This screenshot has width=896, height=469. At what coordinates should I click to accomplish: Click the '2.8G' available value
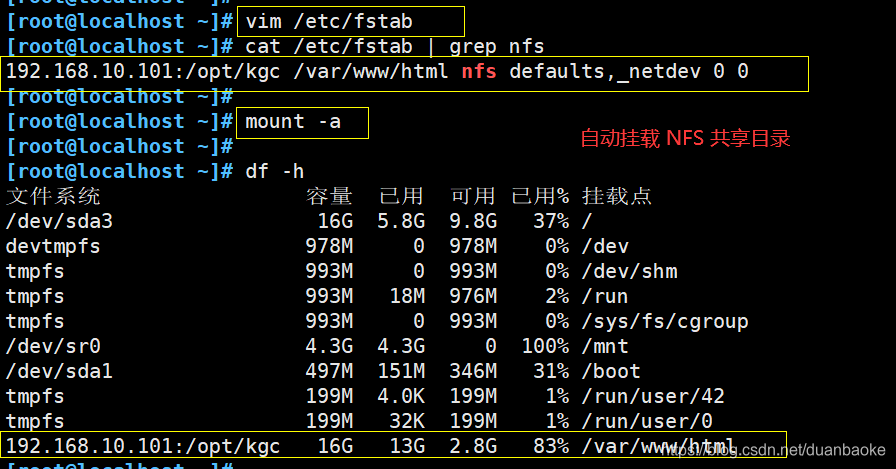pos(473,447)
